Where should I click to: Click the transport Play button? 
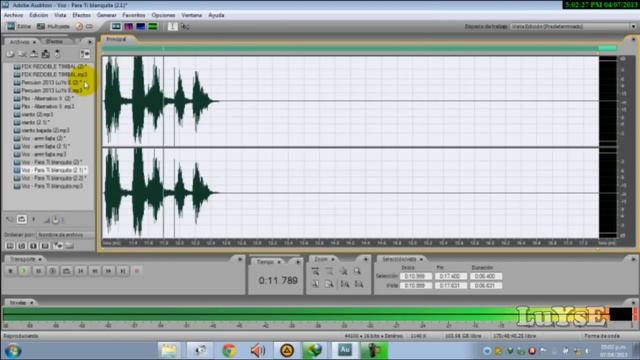pyautogui.click(x=24, y=271)
